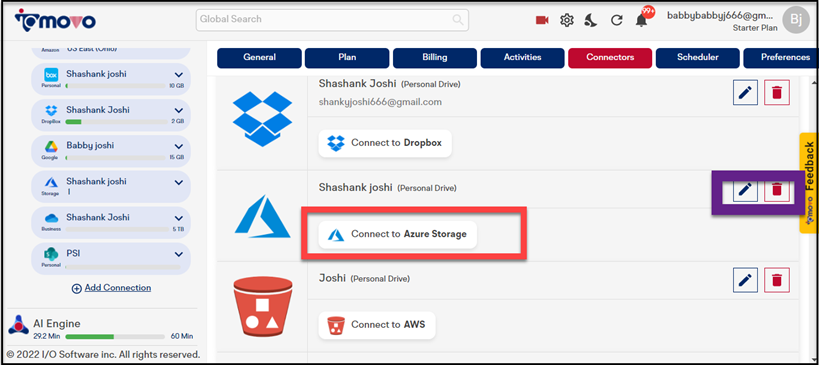819x365 pixels.
Task: Click the Connect to AWS button
Action: (377, 325)
